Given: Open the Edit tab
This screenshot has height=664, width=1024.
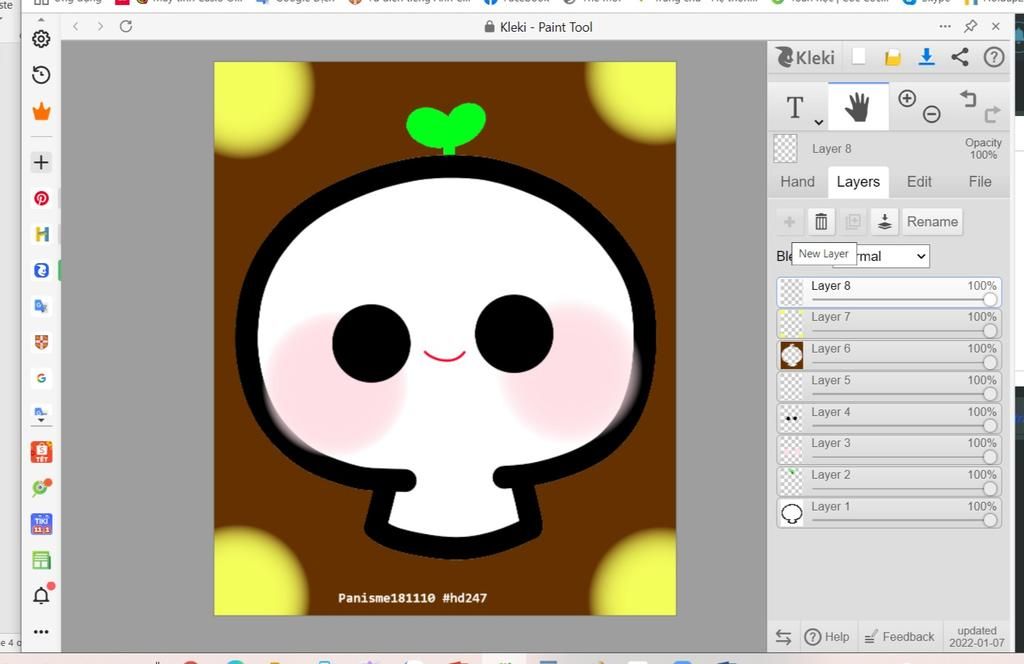Looking at the screenshot, I should click(919, 182).
